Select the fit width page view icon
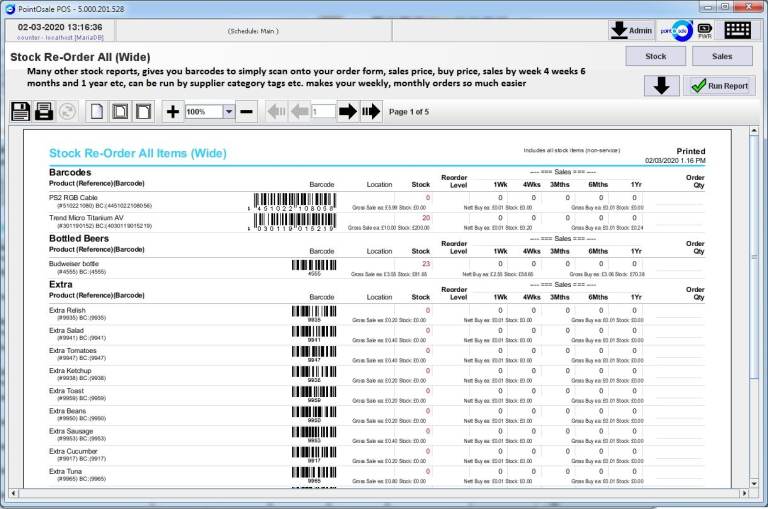Image resolution: width=768 pixels, height=509 pixels. (143, 111)
